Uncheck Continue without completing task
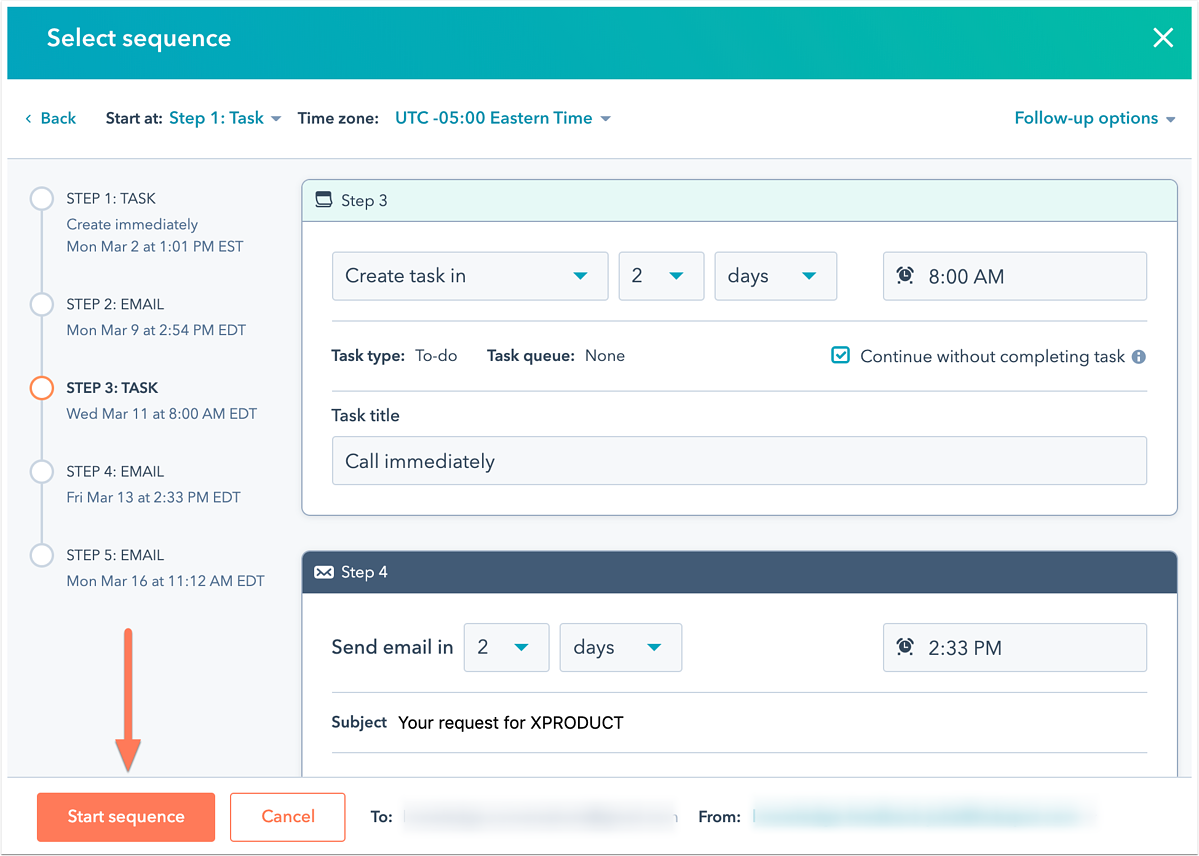The height and width of the screenshot is (856, 1199). click(840, 355)
